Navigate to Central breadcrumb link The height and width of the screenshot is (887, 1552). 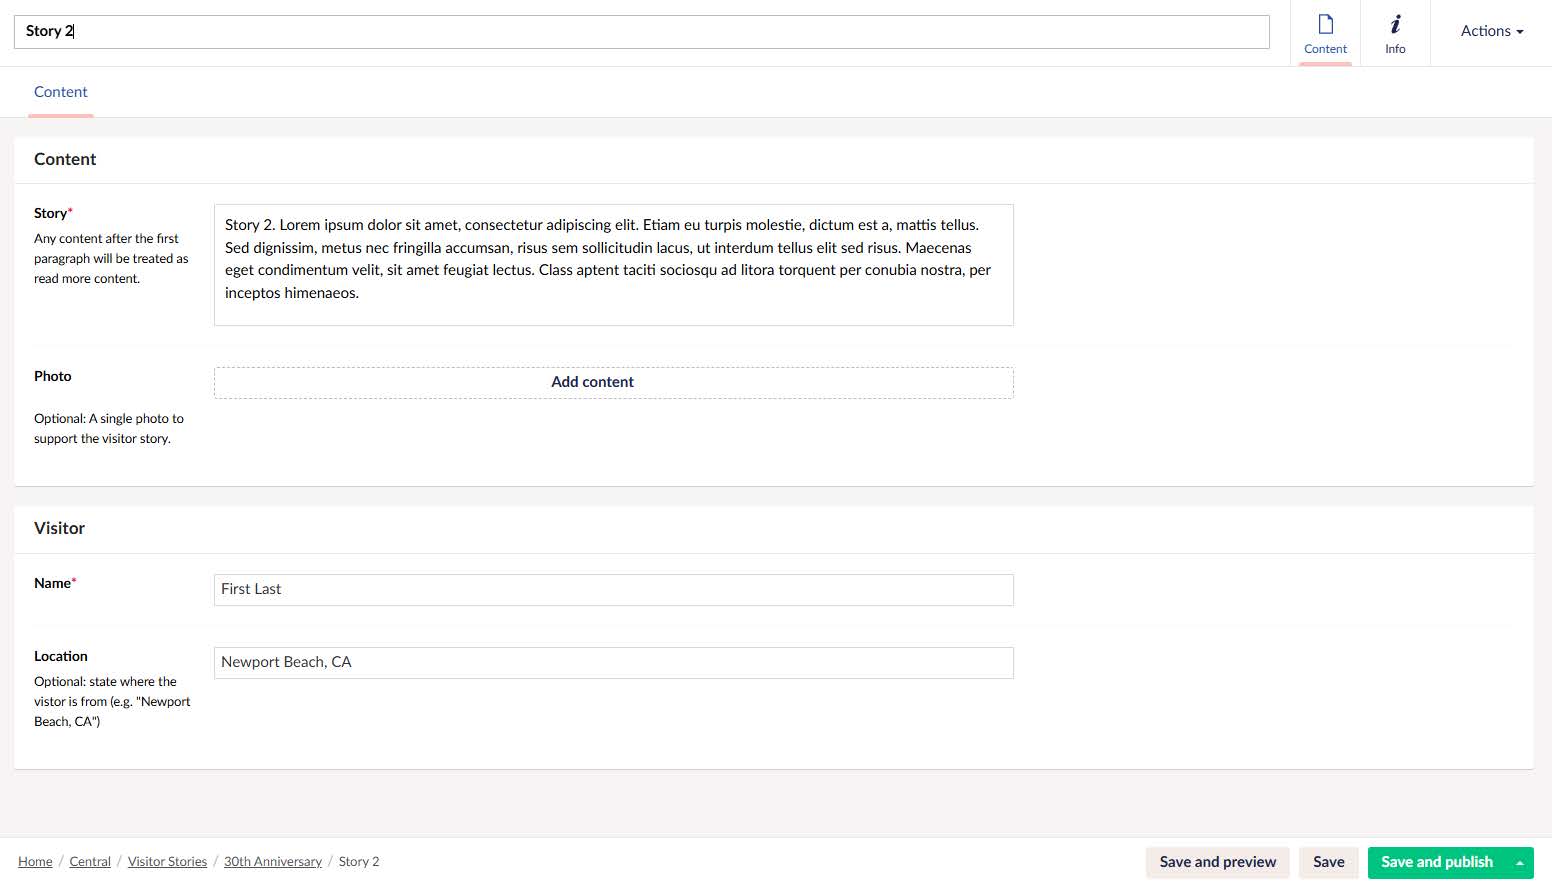90,862
